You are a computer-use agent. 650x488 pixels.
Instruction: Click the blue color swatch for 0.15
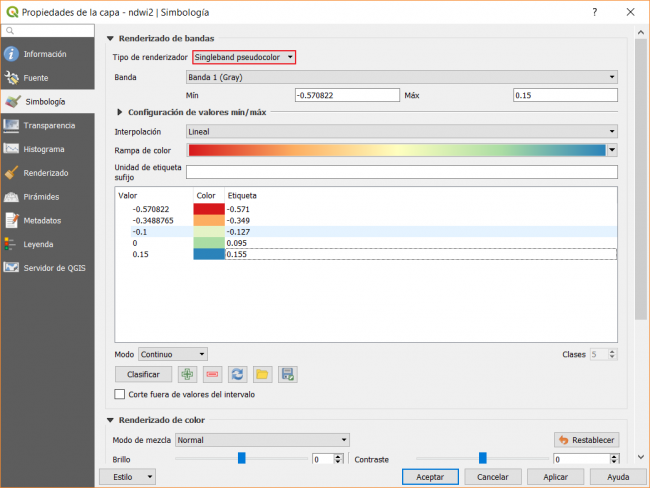[x=209, y=254]
